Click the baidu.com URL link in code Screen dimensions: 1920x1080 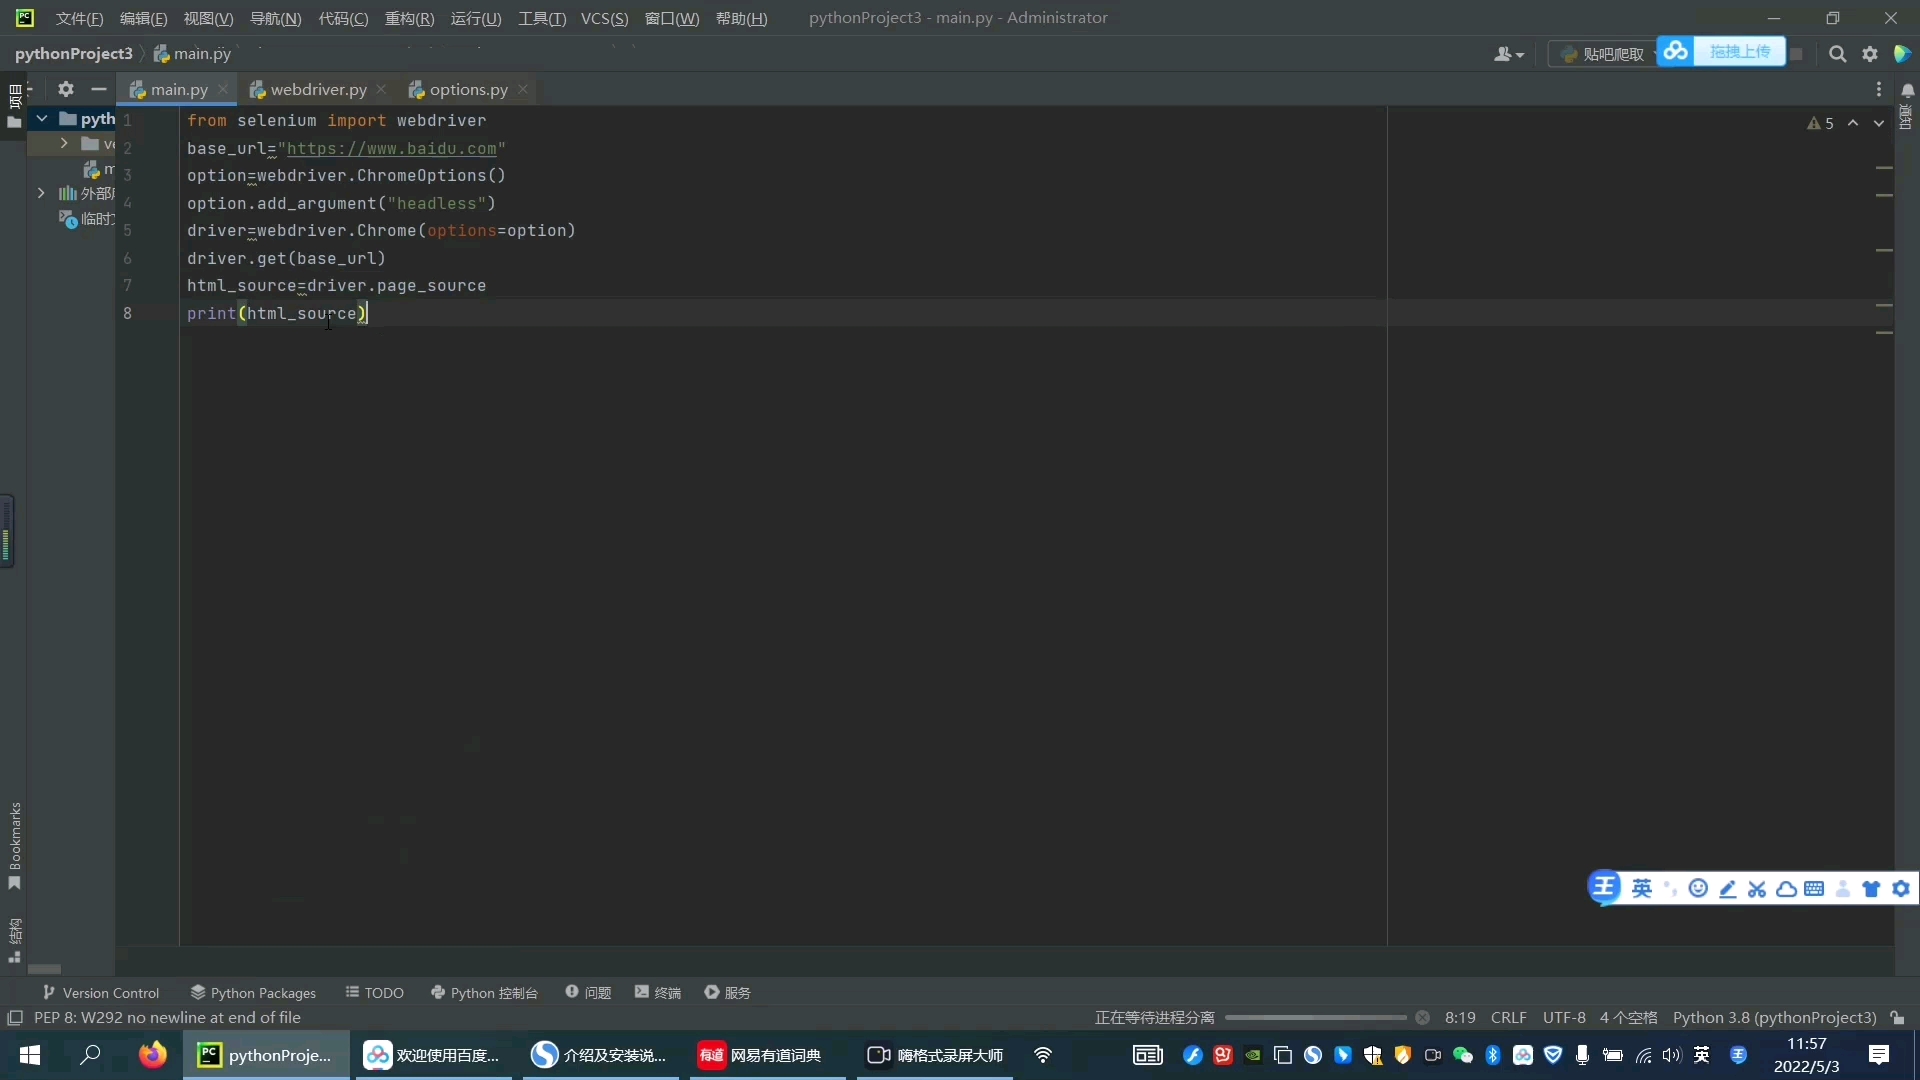pos(392,148)
